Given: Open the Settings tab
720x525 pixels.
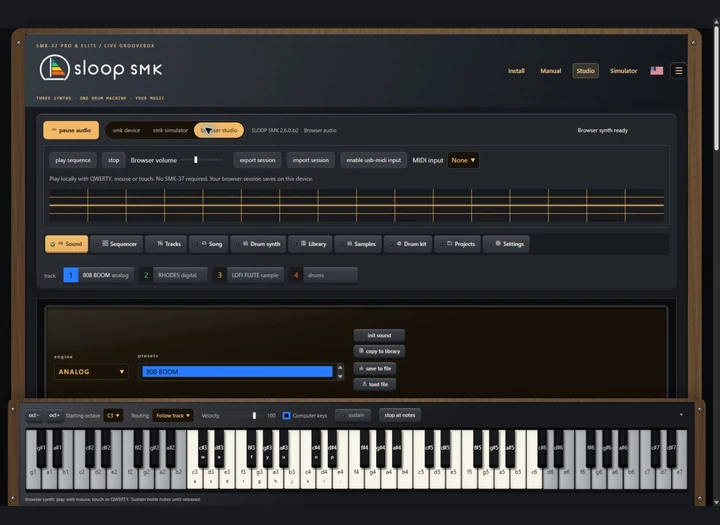Looking at the screenshot, I should pyautogui.click(x=506, y=244).
